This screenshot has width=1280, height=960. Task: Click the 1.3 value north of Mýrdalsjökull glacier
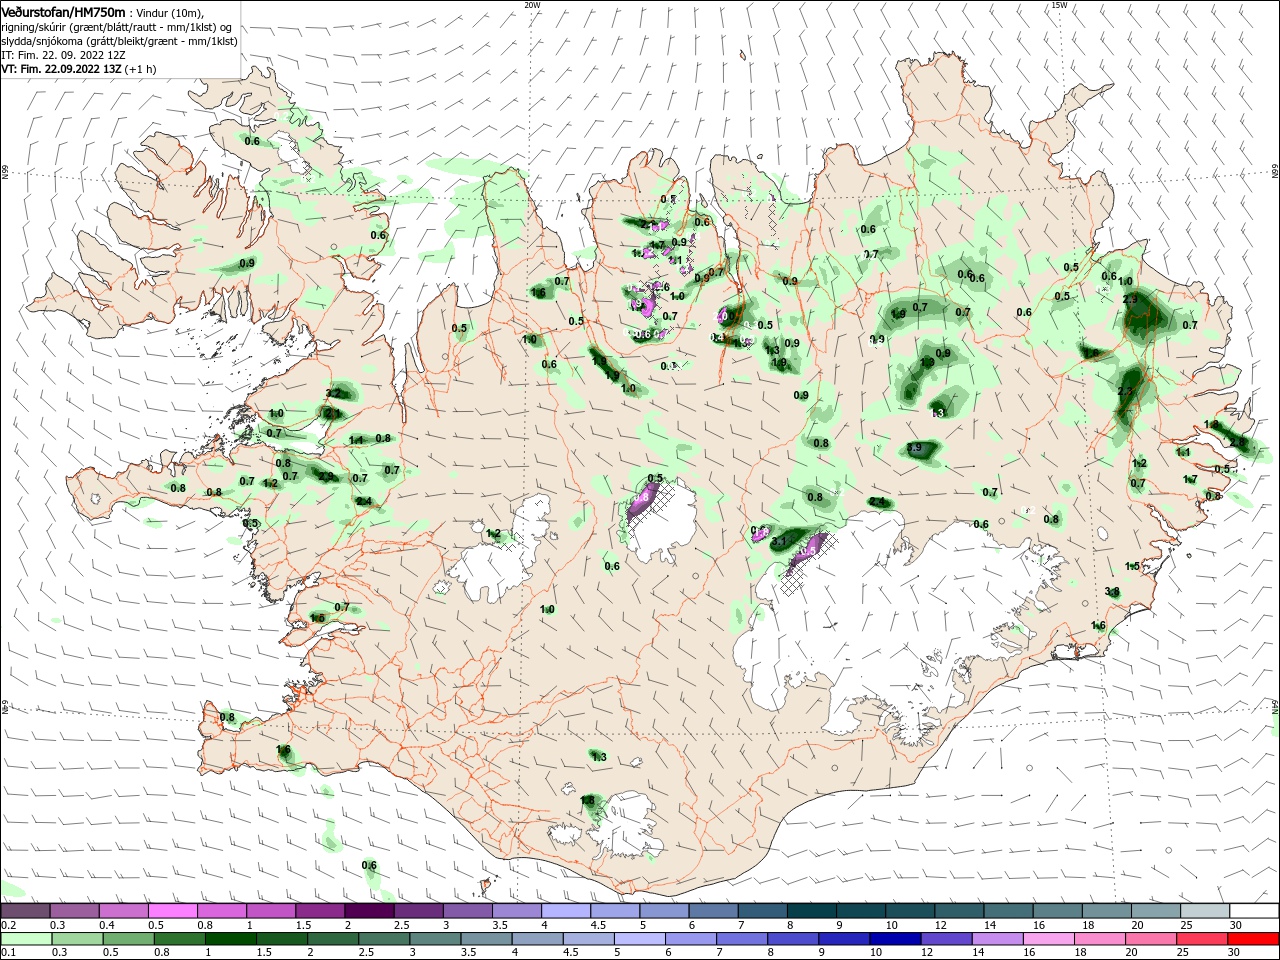pyautogui.click(x=599, y=758)
